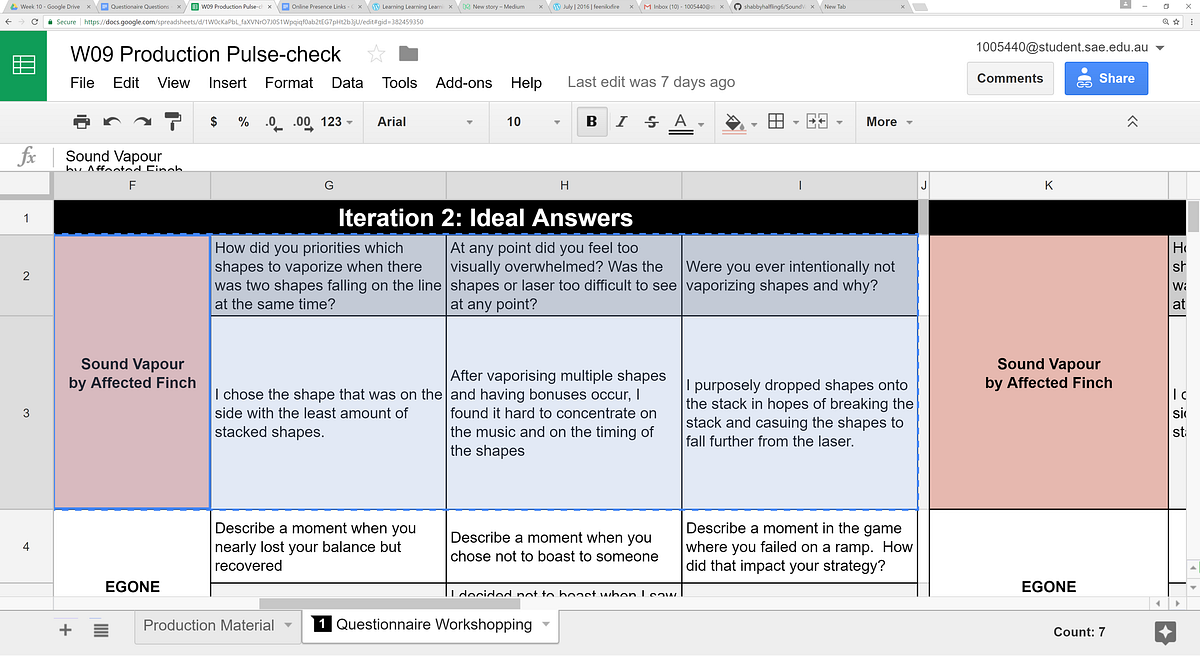Select column K header
This screenshot has width=1200, height=656.
point(1048,186)
